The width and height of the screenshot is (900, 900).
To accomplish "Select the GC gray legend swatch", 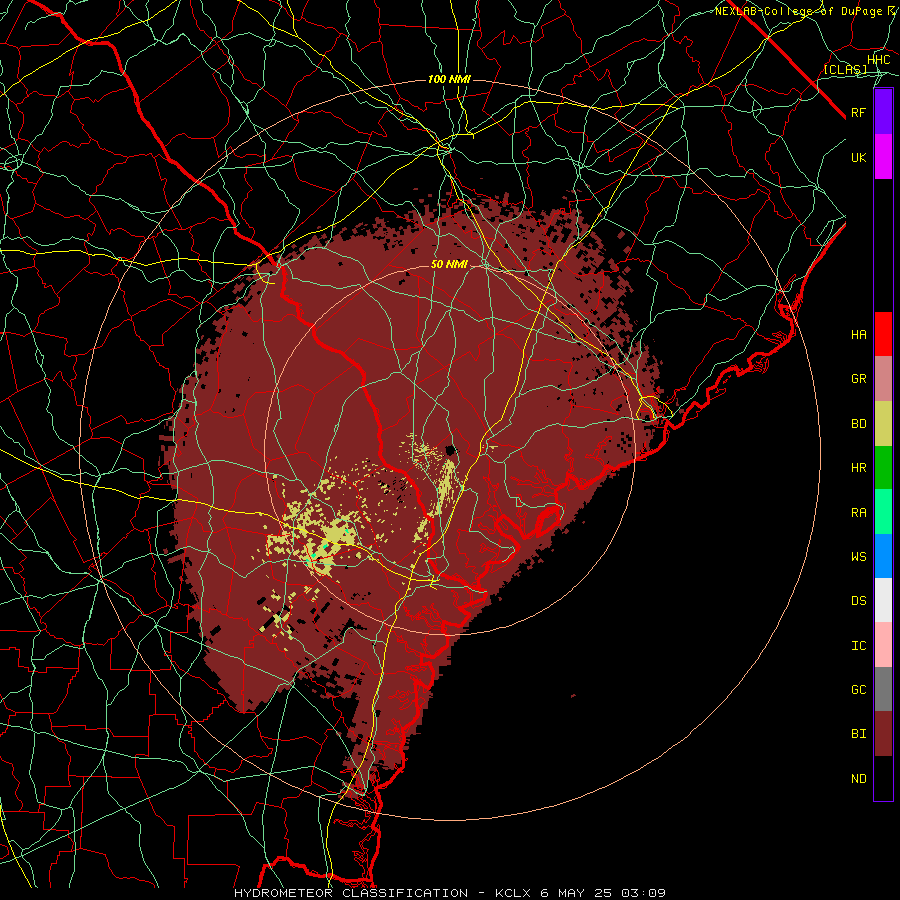I will tap(883, 689).
